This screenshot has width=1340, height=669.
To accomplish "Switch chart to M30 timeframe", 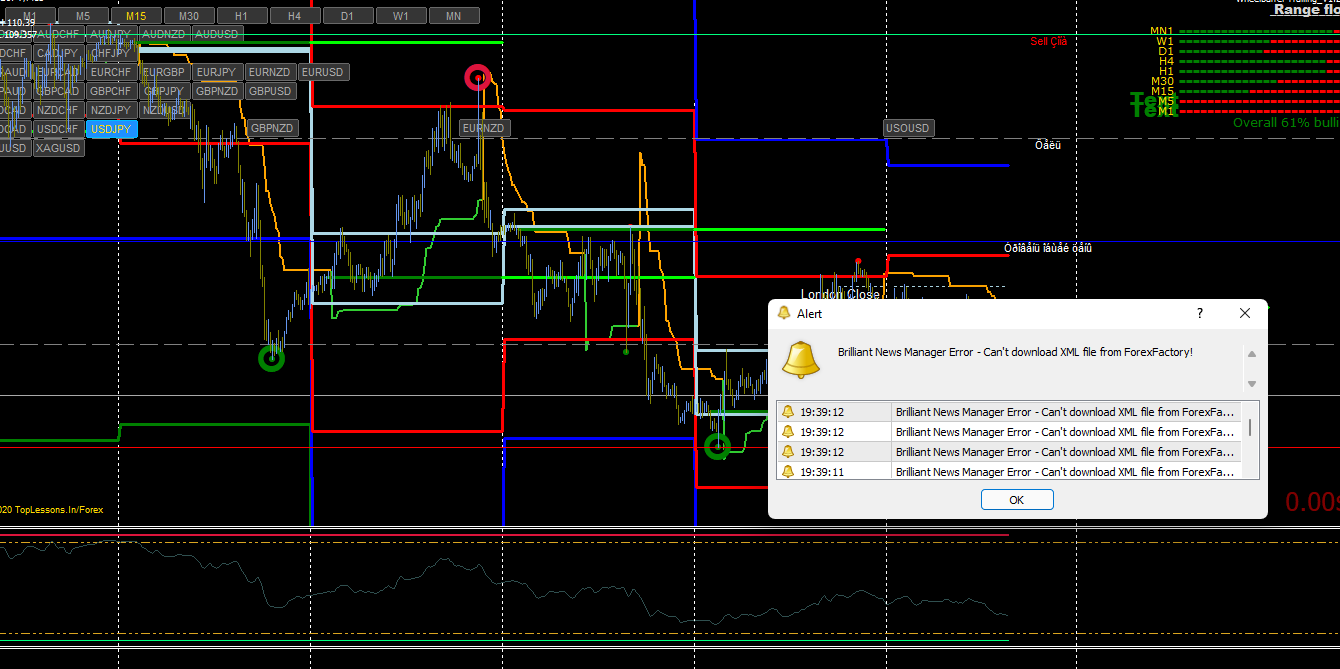I will point(189,16).
